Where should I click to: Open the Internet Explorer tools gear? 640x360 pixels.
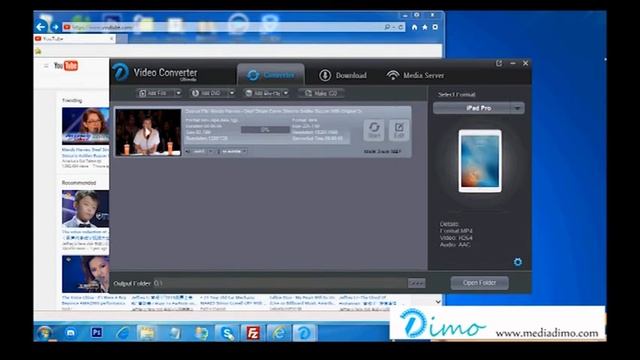click(x=435, y=27)
